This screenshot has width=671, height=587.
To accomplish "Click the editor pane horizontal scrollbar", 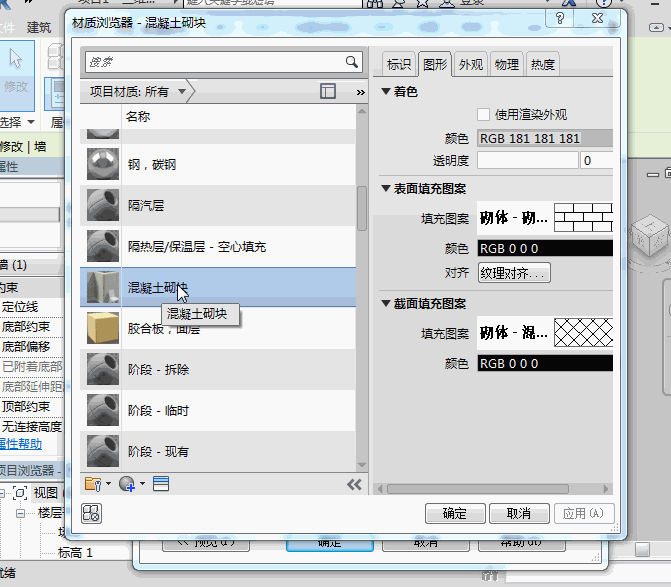I will pyautogui.click(x=478, y=489).
